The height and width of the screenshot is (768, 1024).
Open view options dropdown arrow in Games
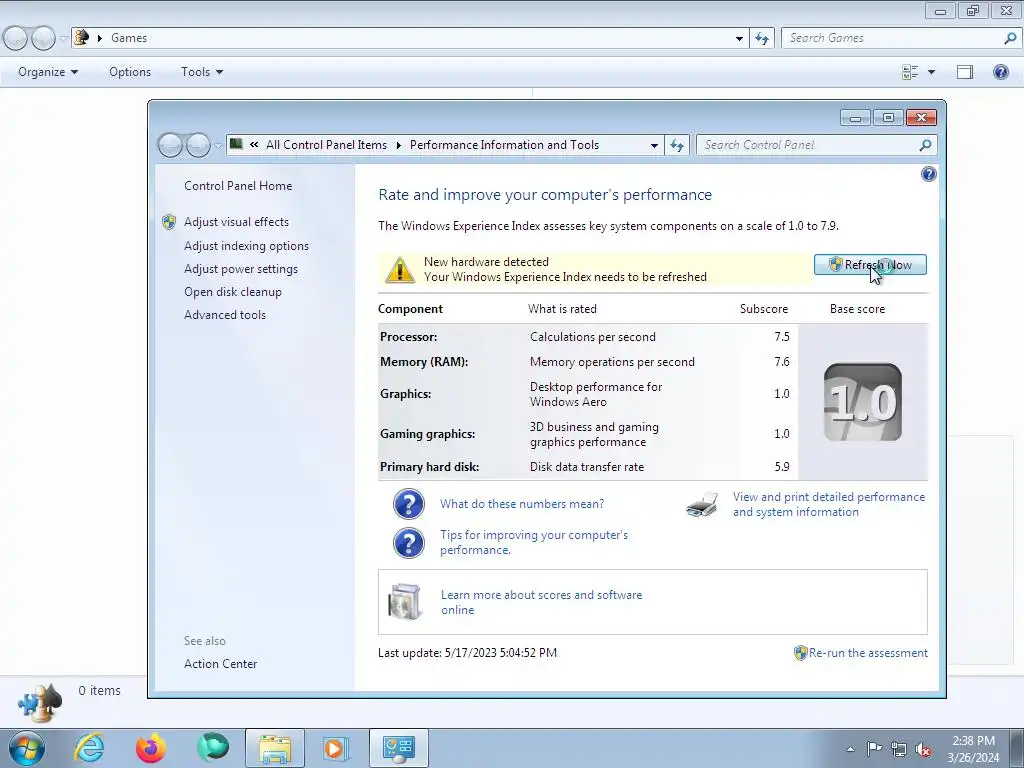[x=931, y=72]
